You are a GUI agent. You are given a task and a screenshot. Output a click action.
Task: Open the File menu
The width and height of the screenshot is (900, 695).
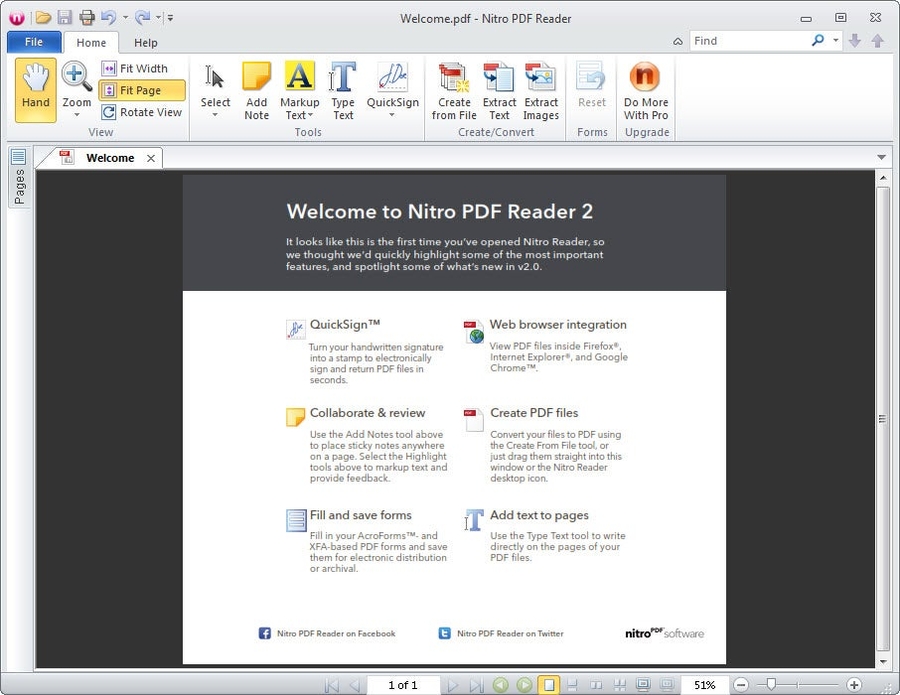33,41
